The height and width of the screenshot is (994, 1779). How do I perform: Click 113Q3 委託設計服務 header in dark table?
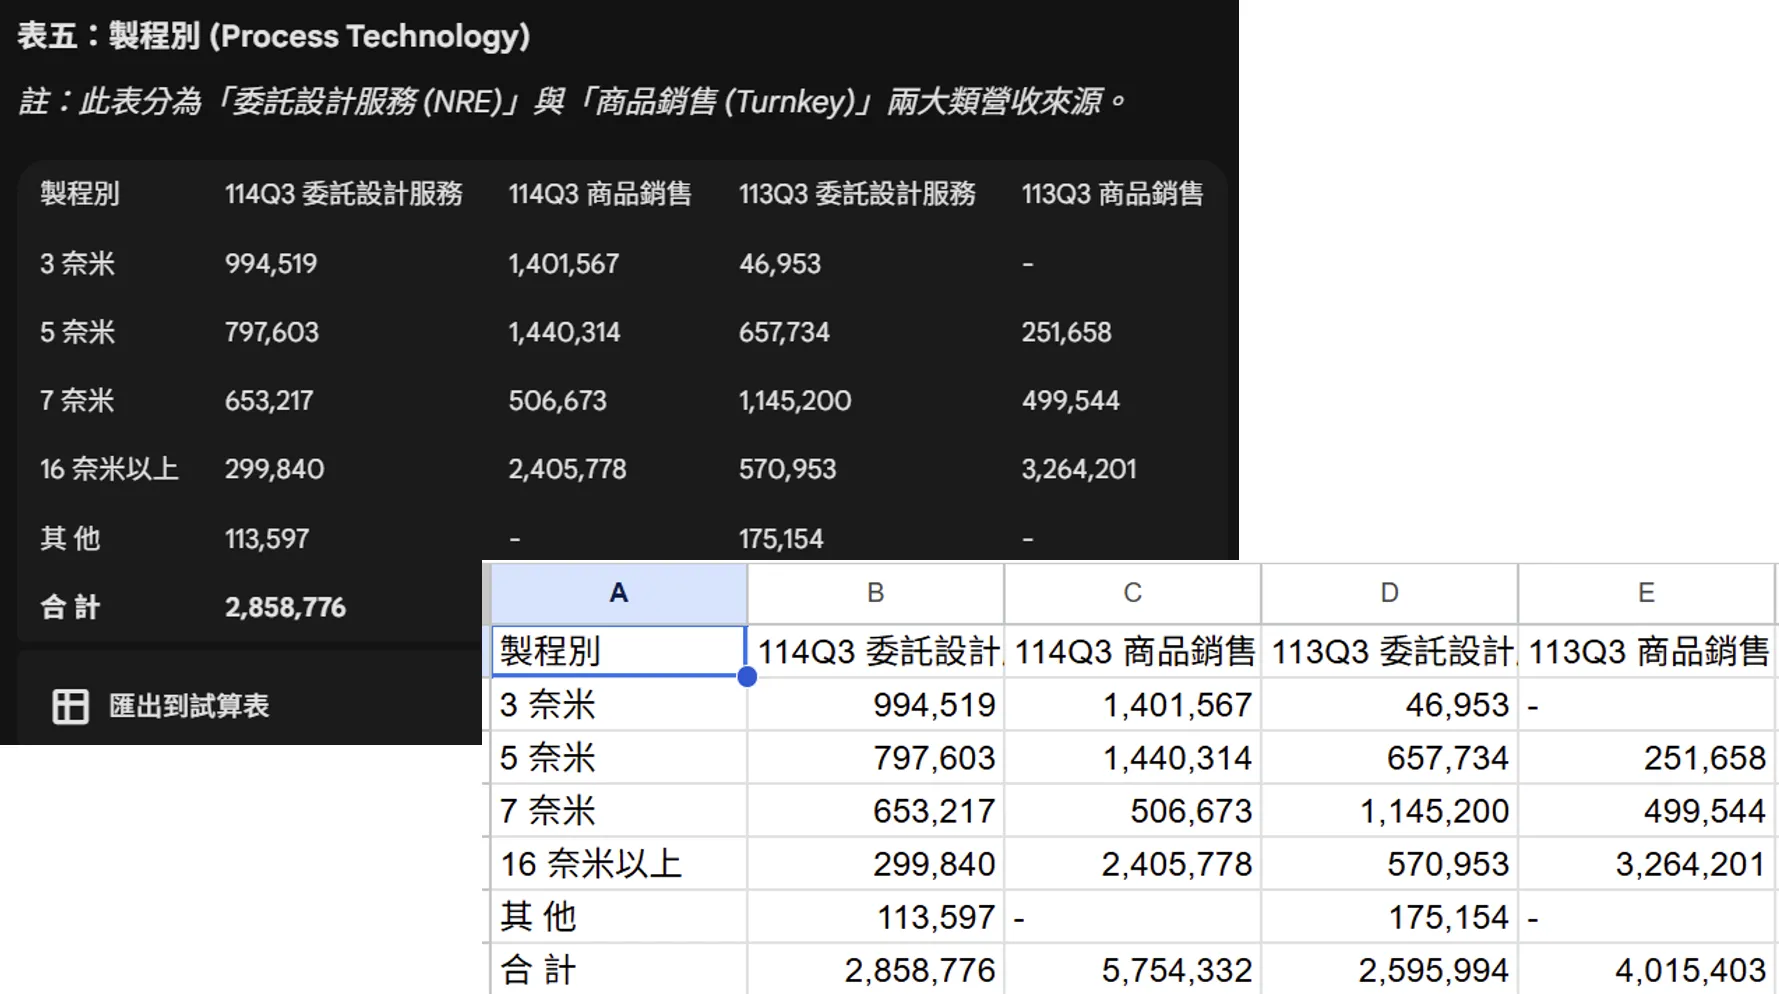[857, 194]
